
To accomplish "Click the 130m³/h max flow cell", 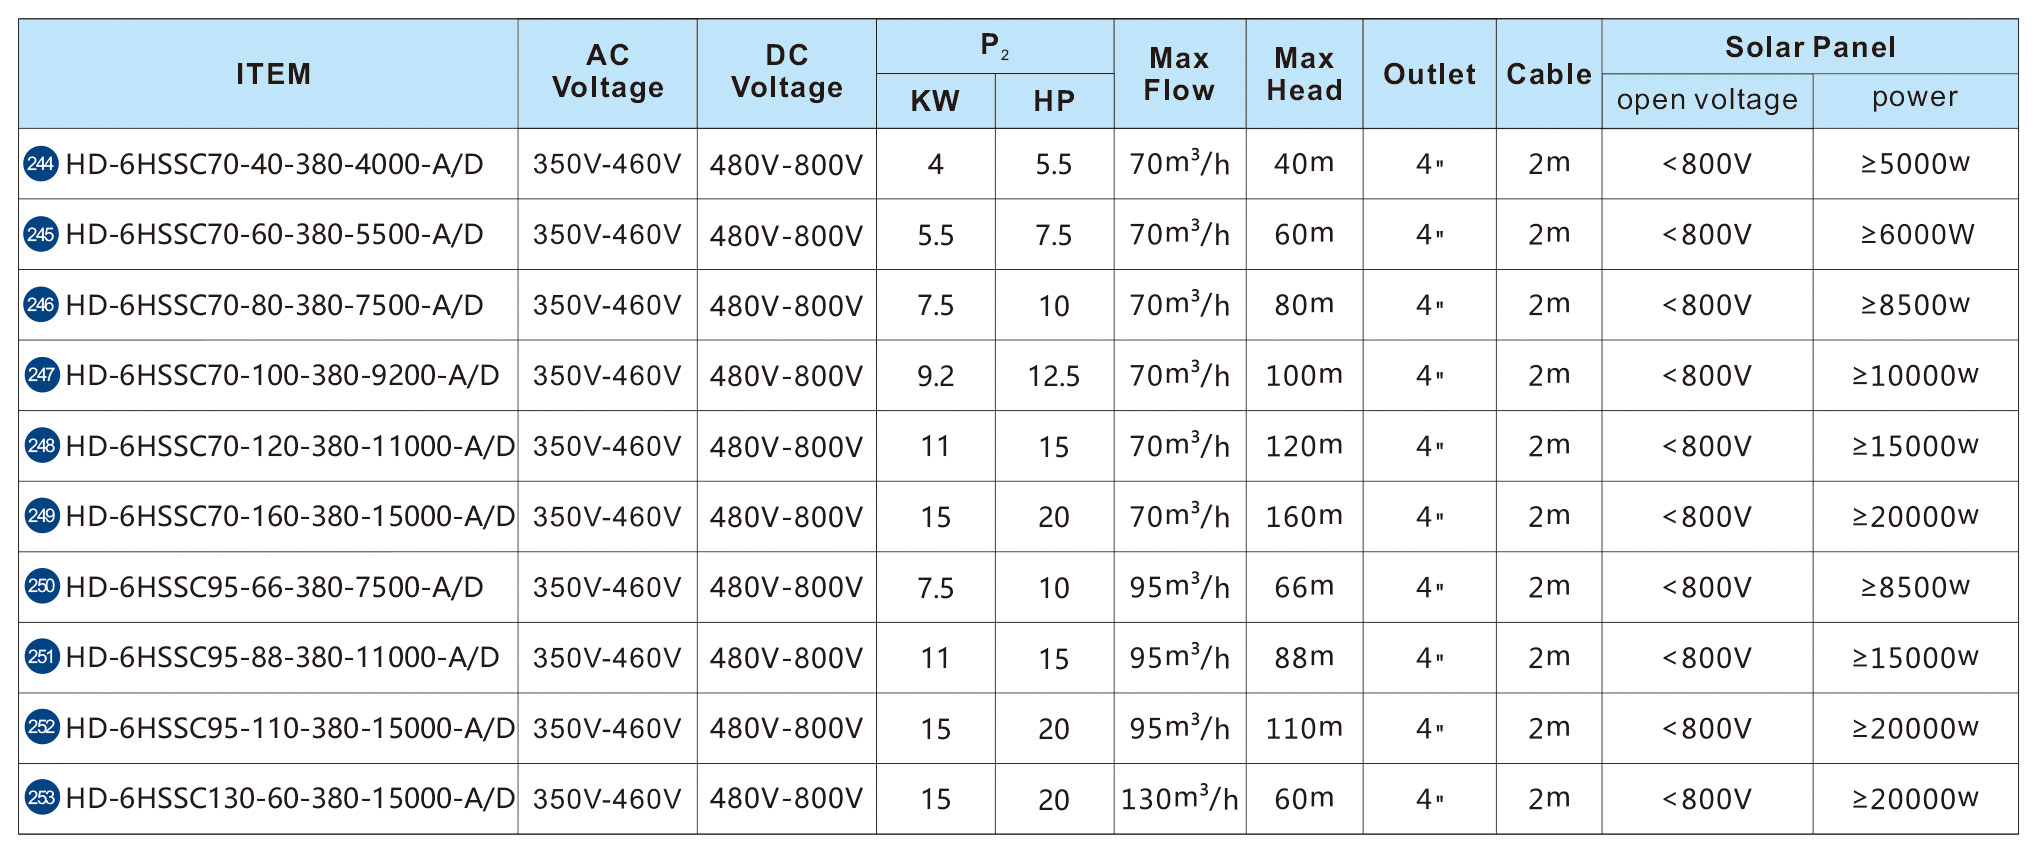I will pyautogui.click(x=1179, y=798).
